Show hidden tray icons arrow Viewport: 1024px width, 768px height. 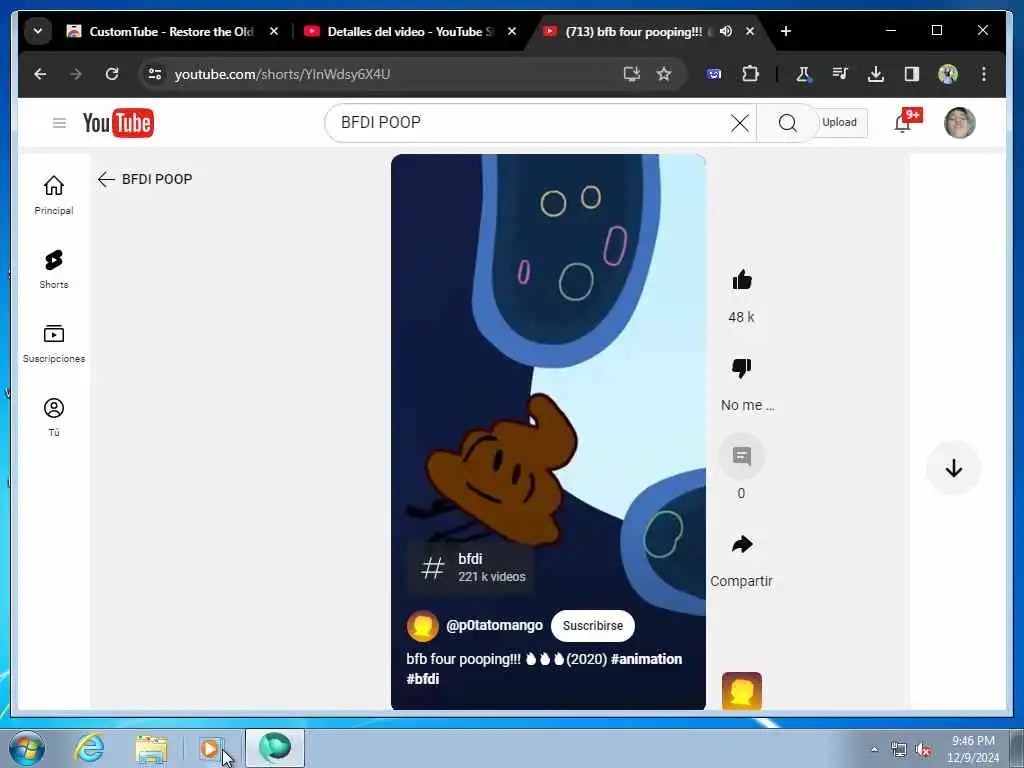pos(874,749)
